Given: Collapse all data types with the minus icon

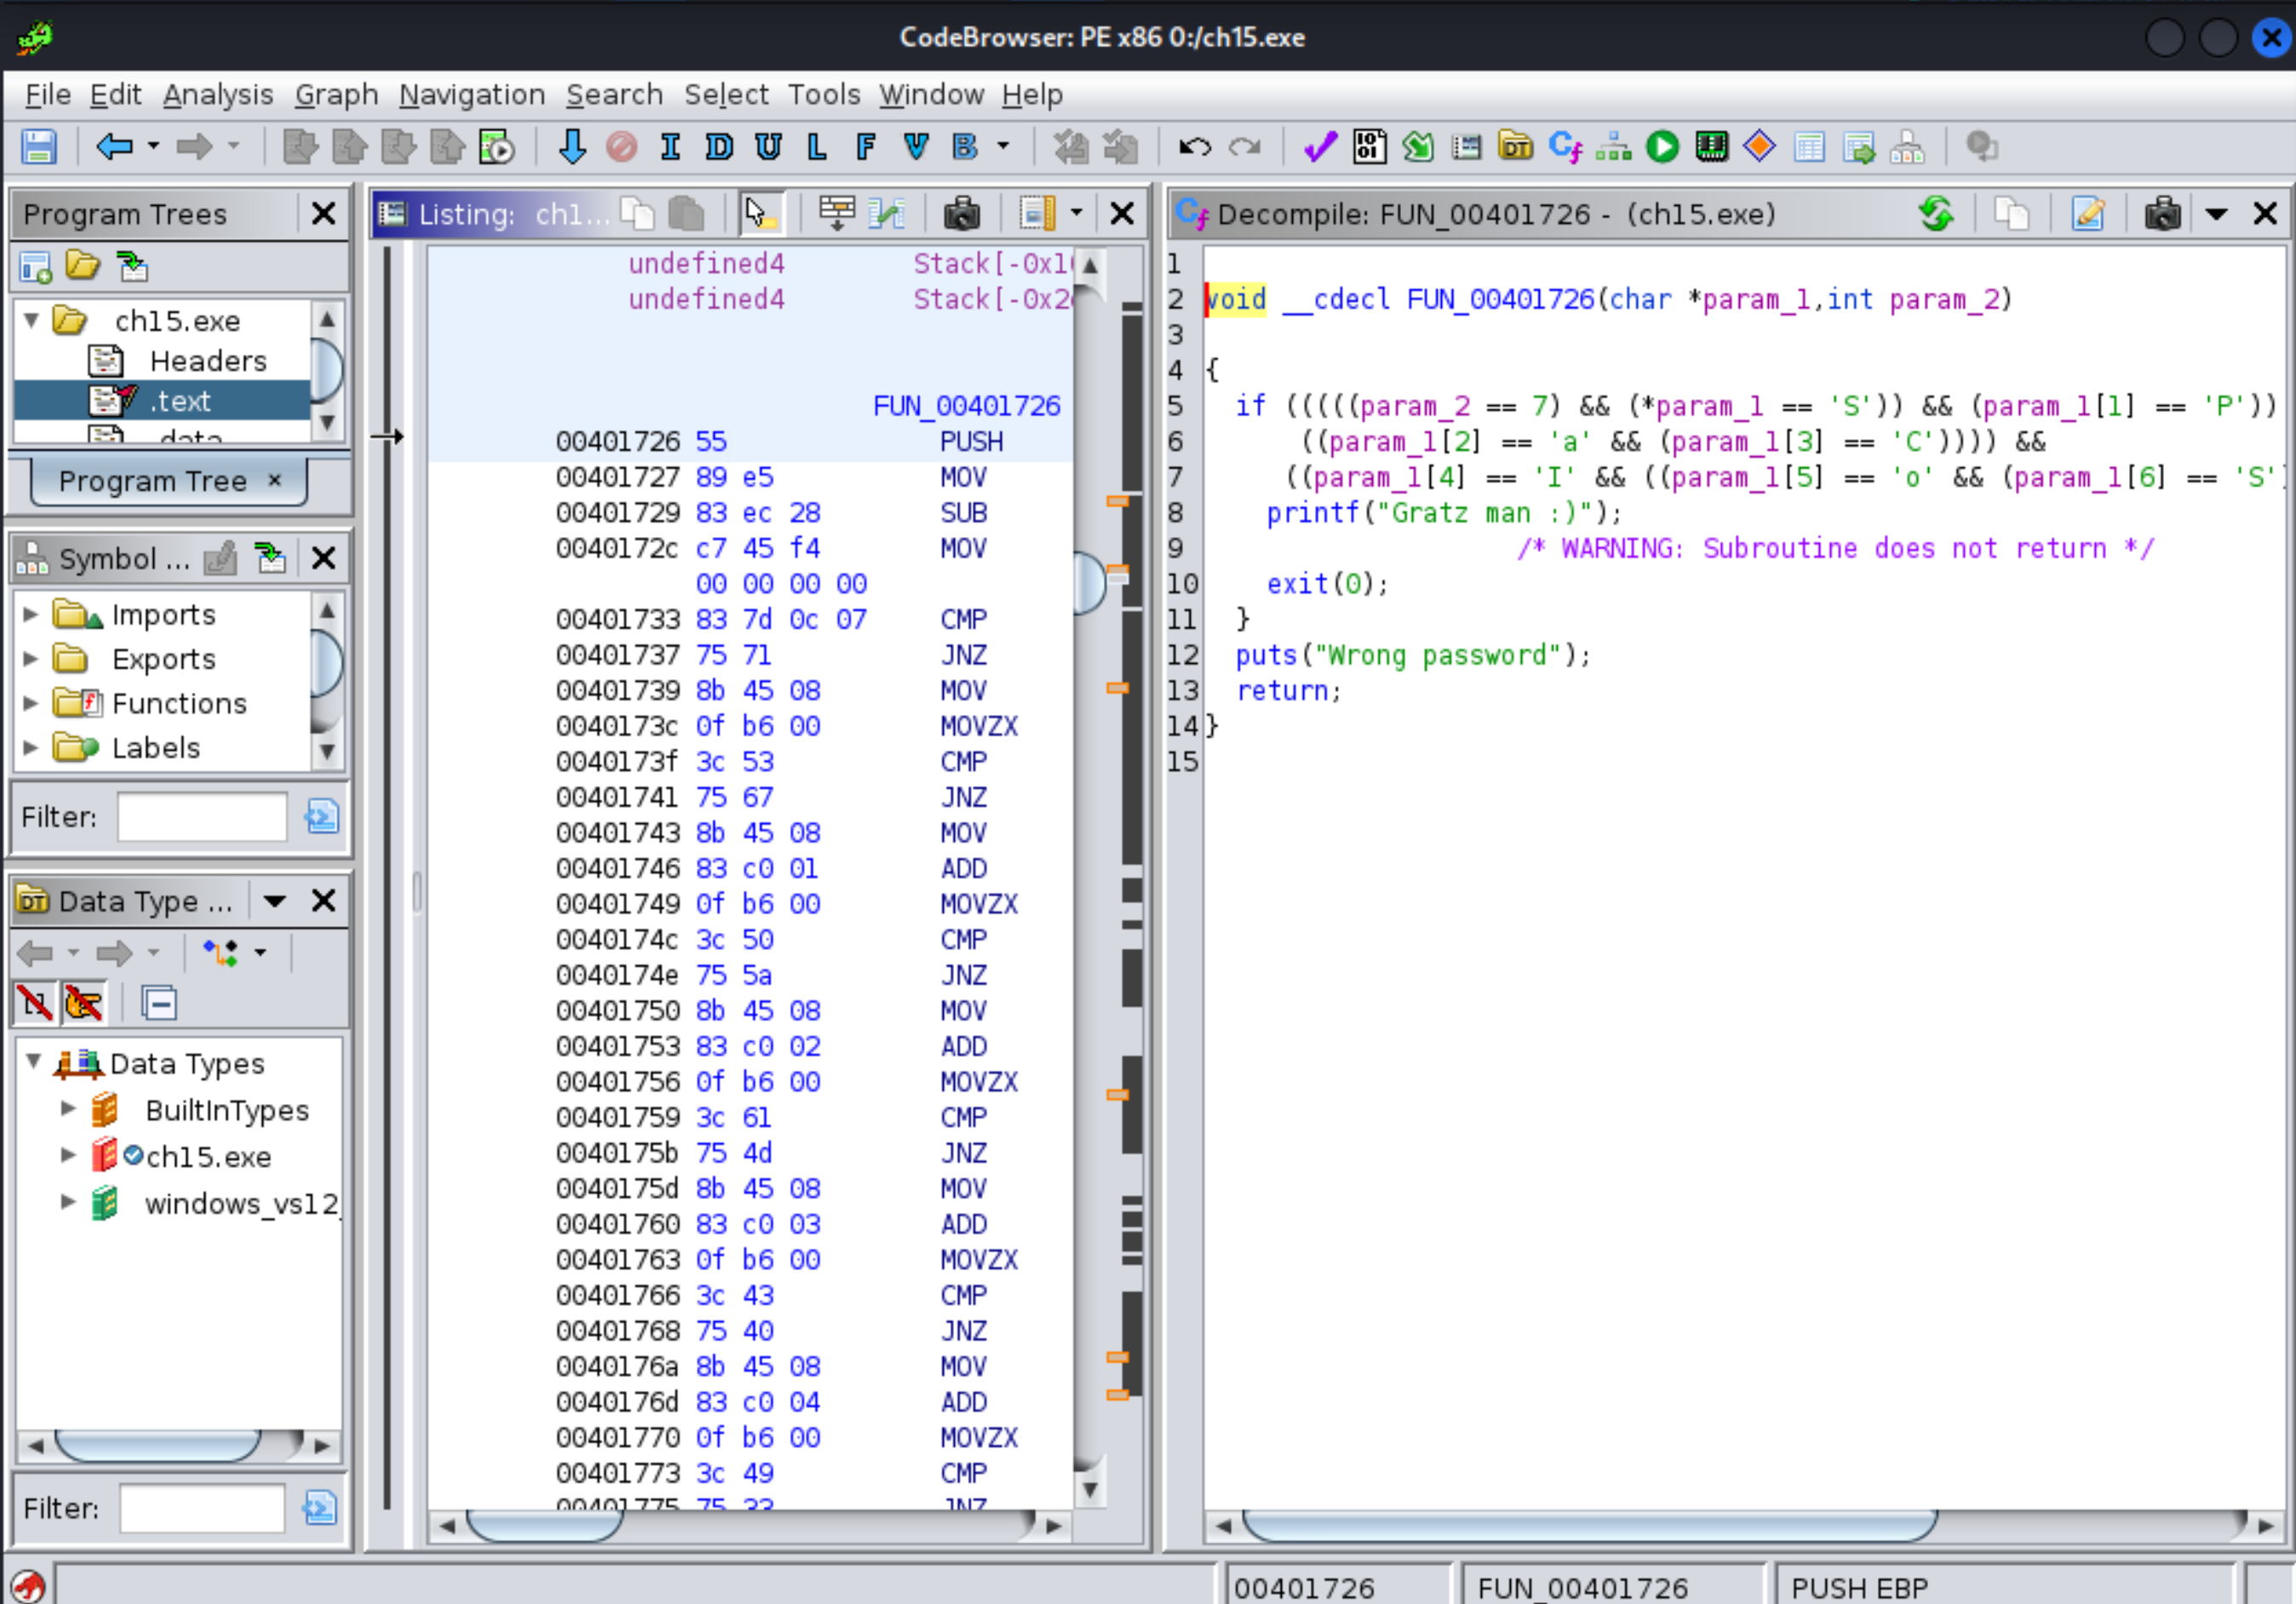Looking at the screenshot, I should coord(159,1002).
